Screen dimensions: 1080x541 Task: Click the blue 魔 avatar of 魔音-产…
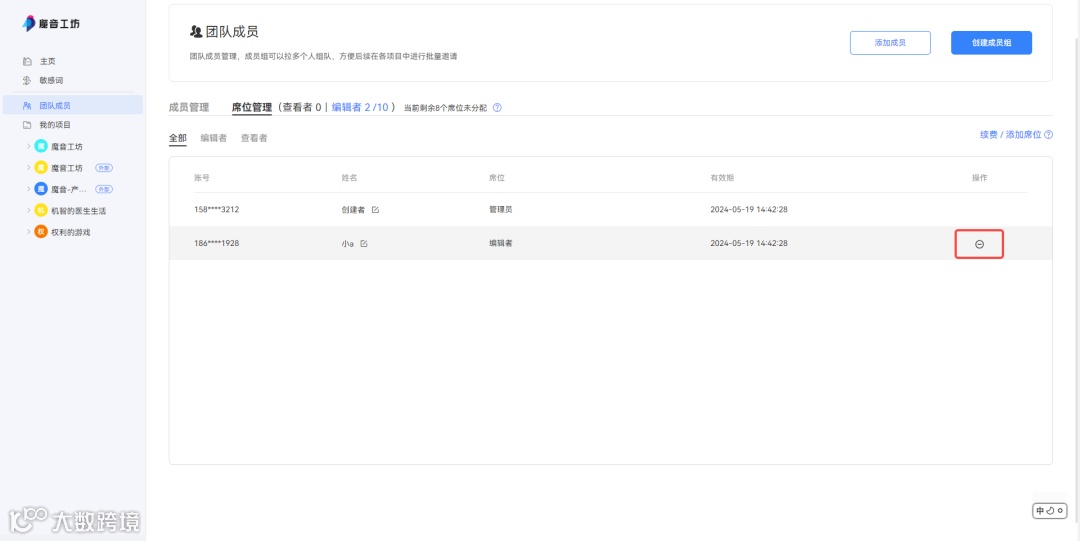tap(41, 189)
